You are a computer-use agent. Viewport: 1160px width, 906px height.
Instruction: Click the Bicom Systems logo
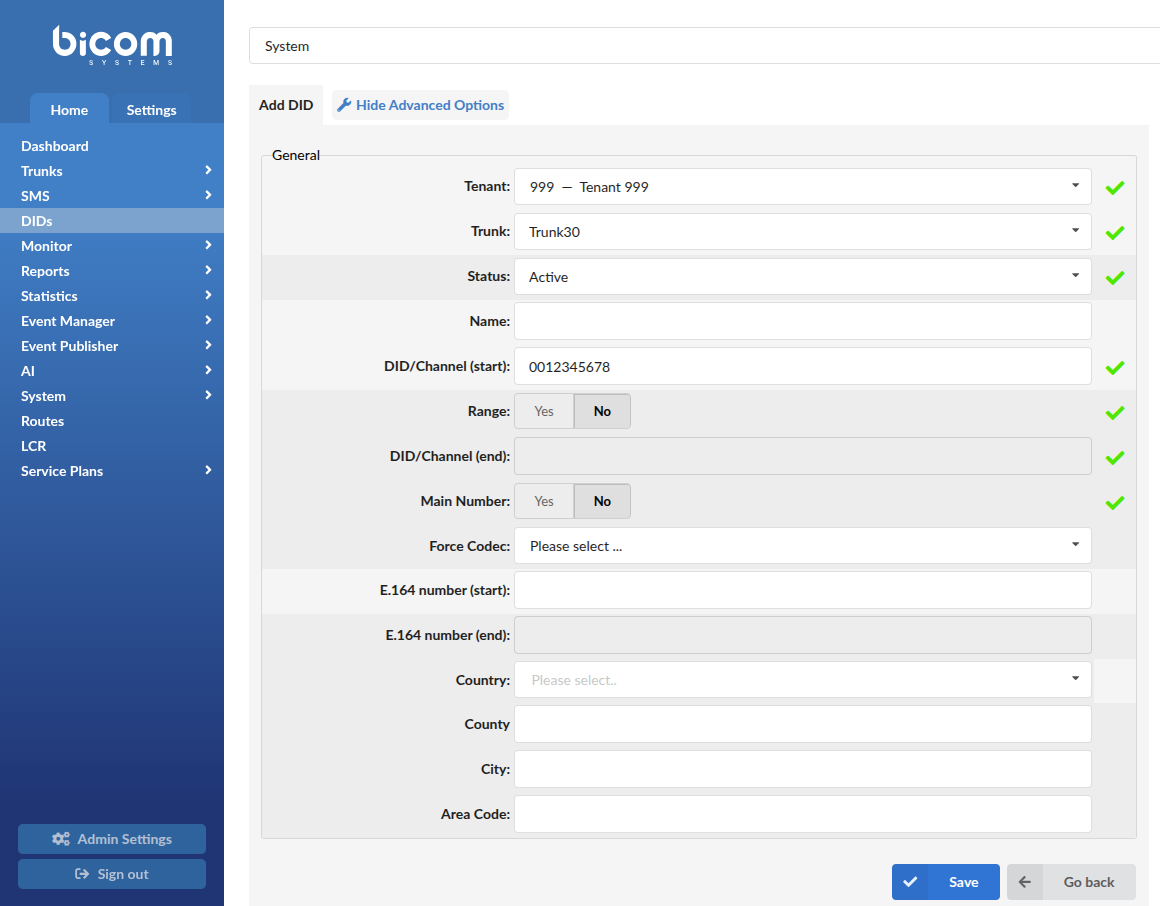coord(112,45)
